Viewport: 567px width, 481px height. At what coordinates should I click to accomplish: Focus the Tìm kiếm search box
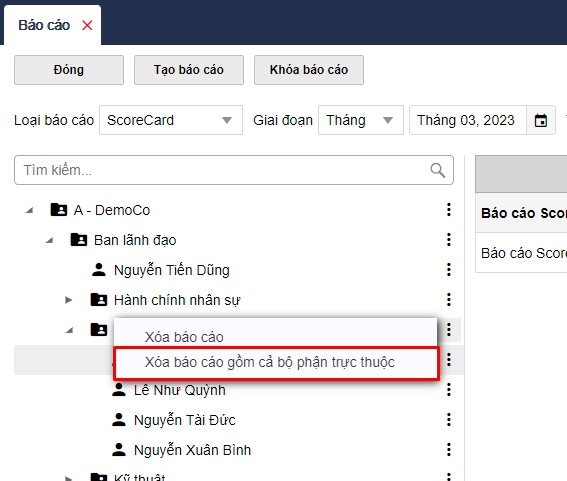point(234,170)
